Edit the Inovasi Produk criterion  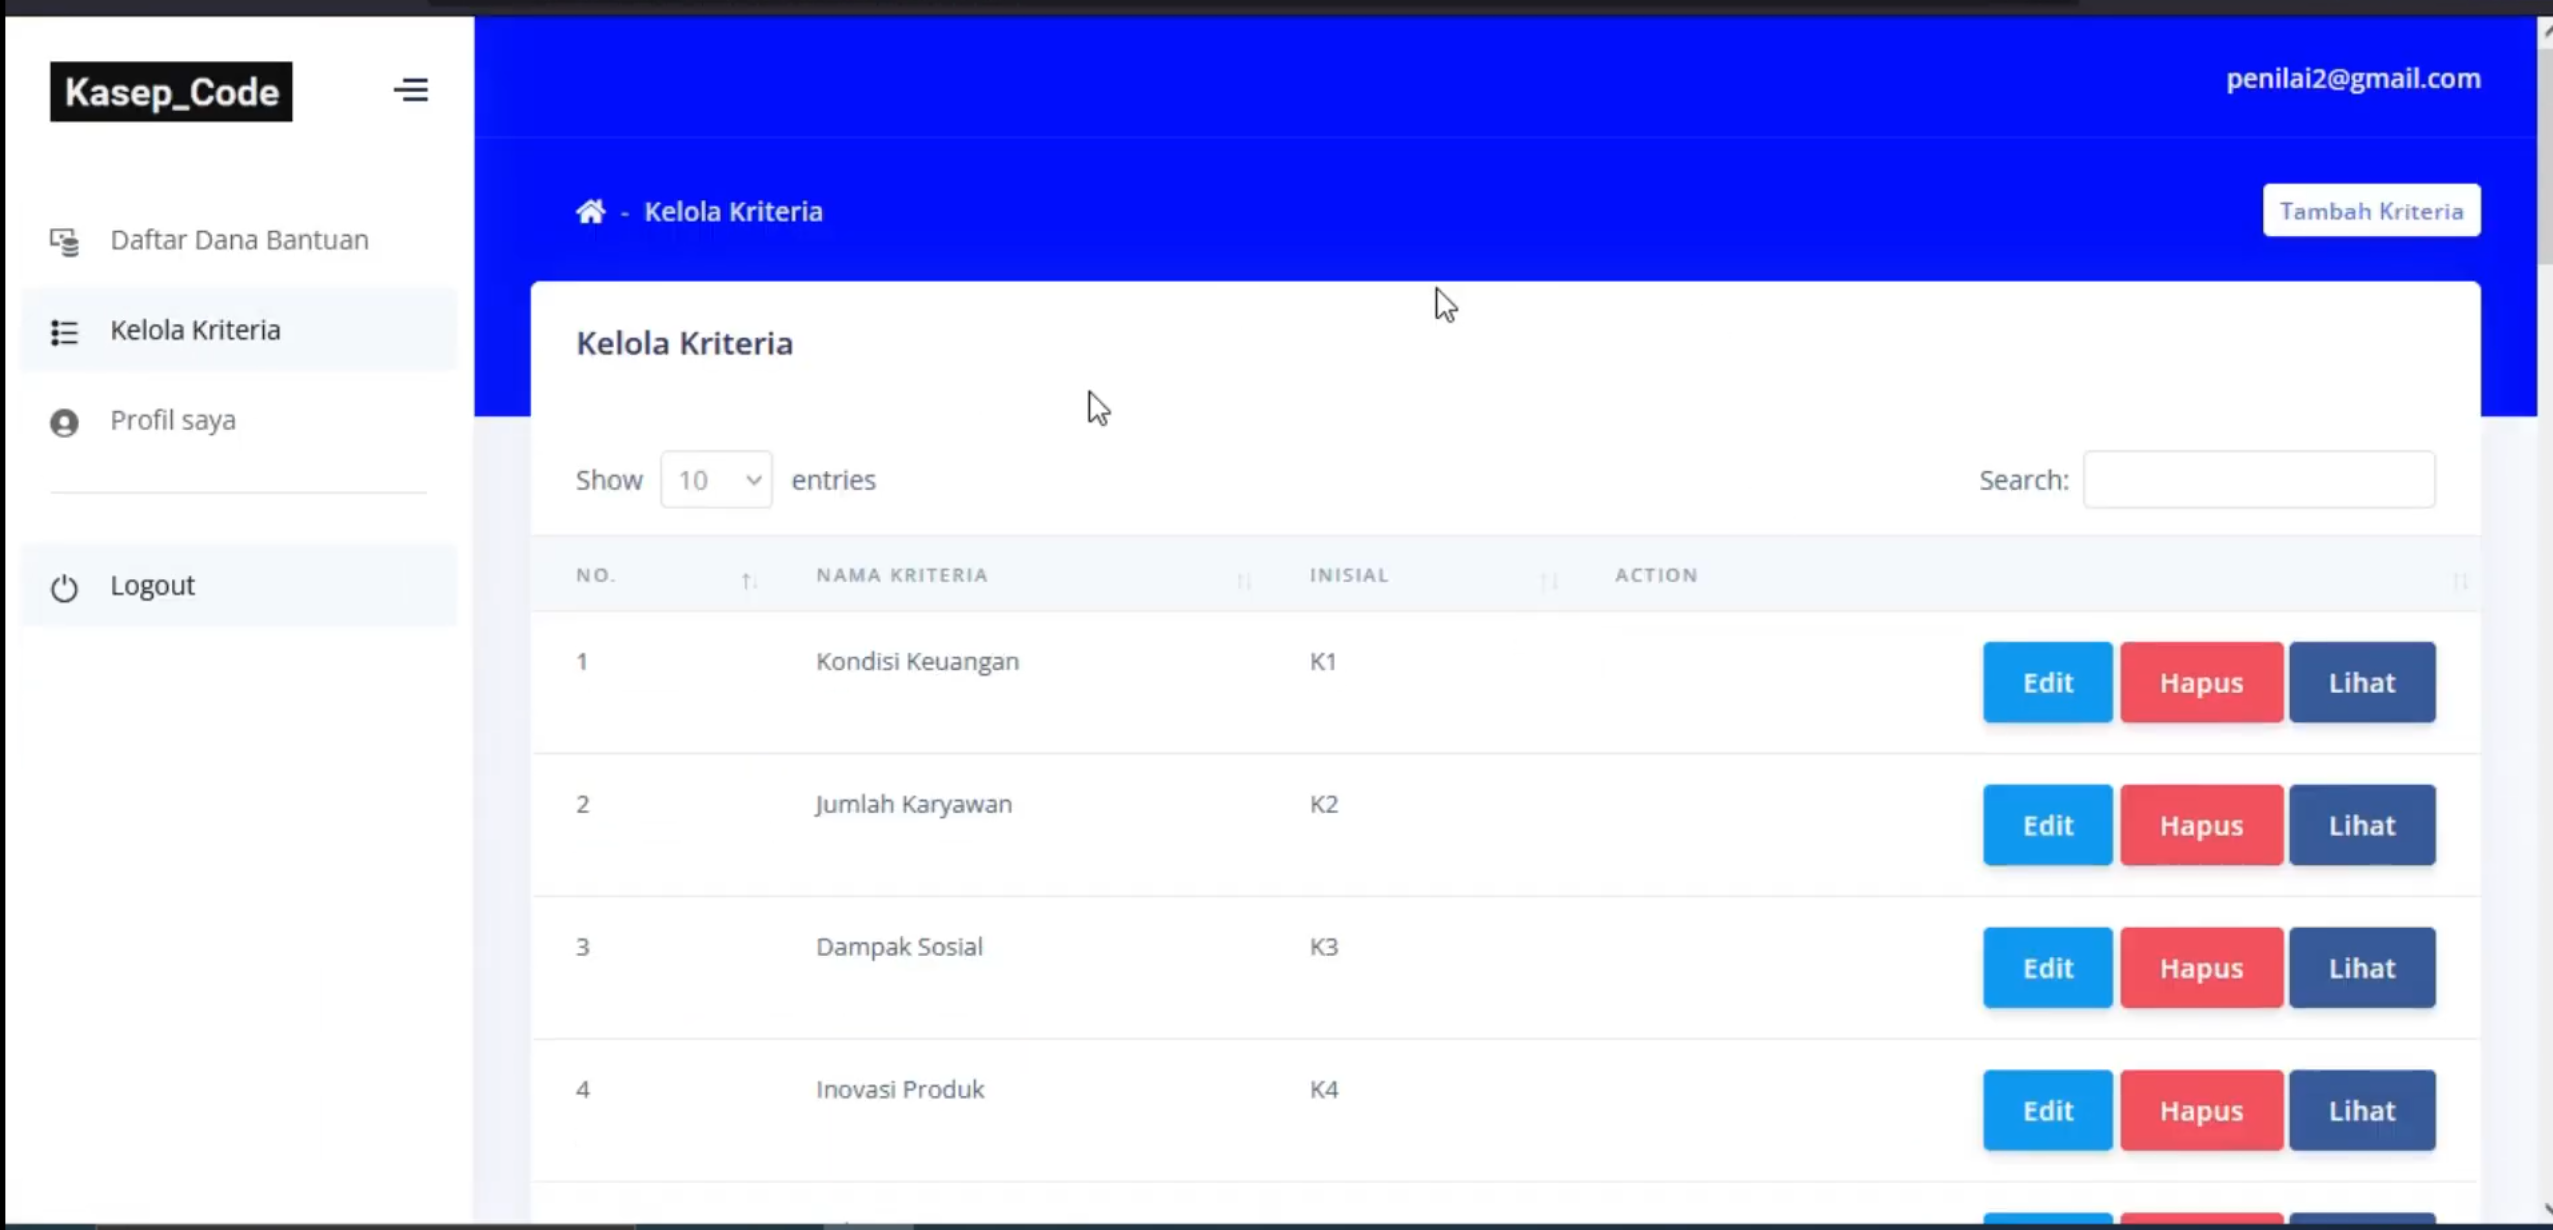tap(2047, 1111)
